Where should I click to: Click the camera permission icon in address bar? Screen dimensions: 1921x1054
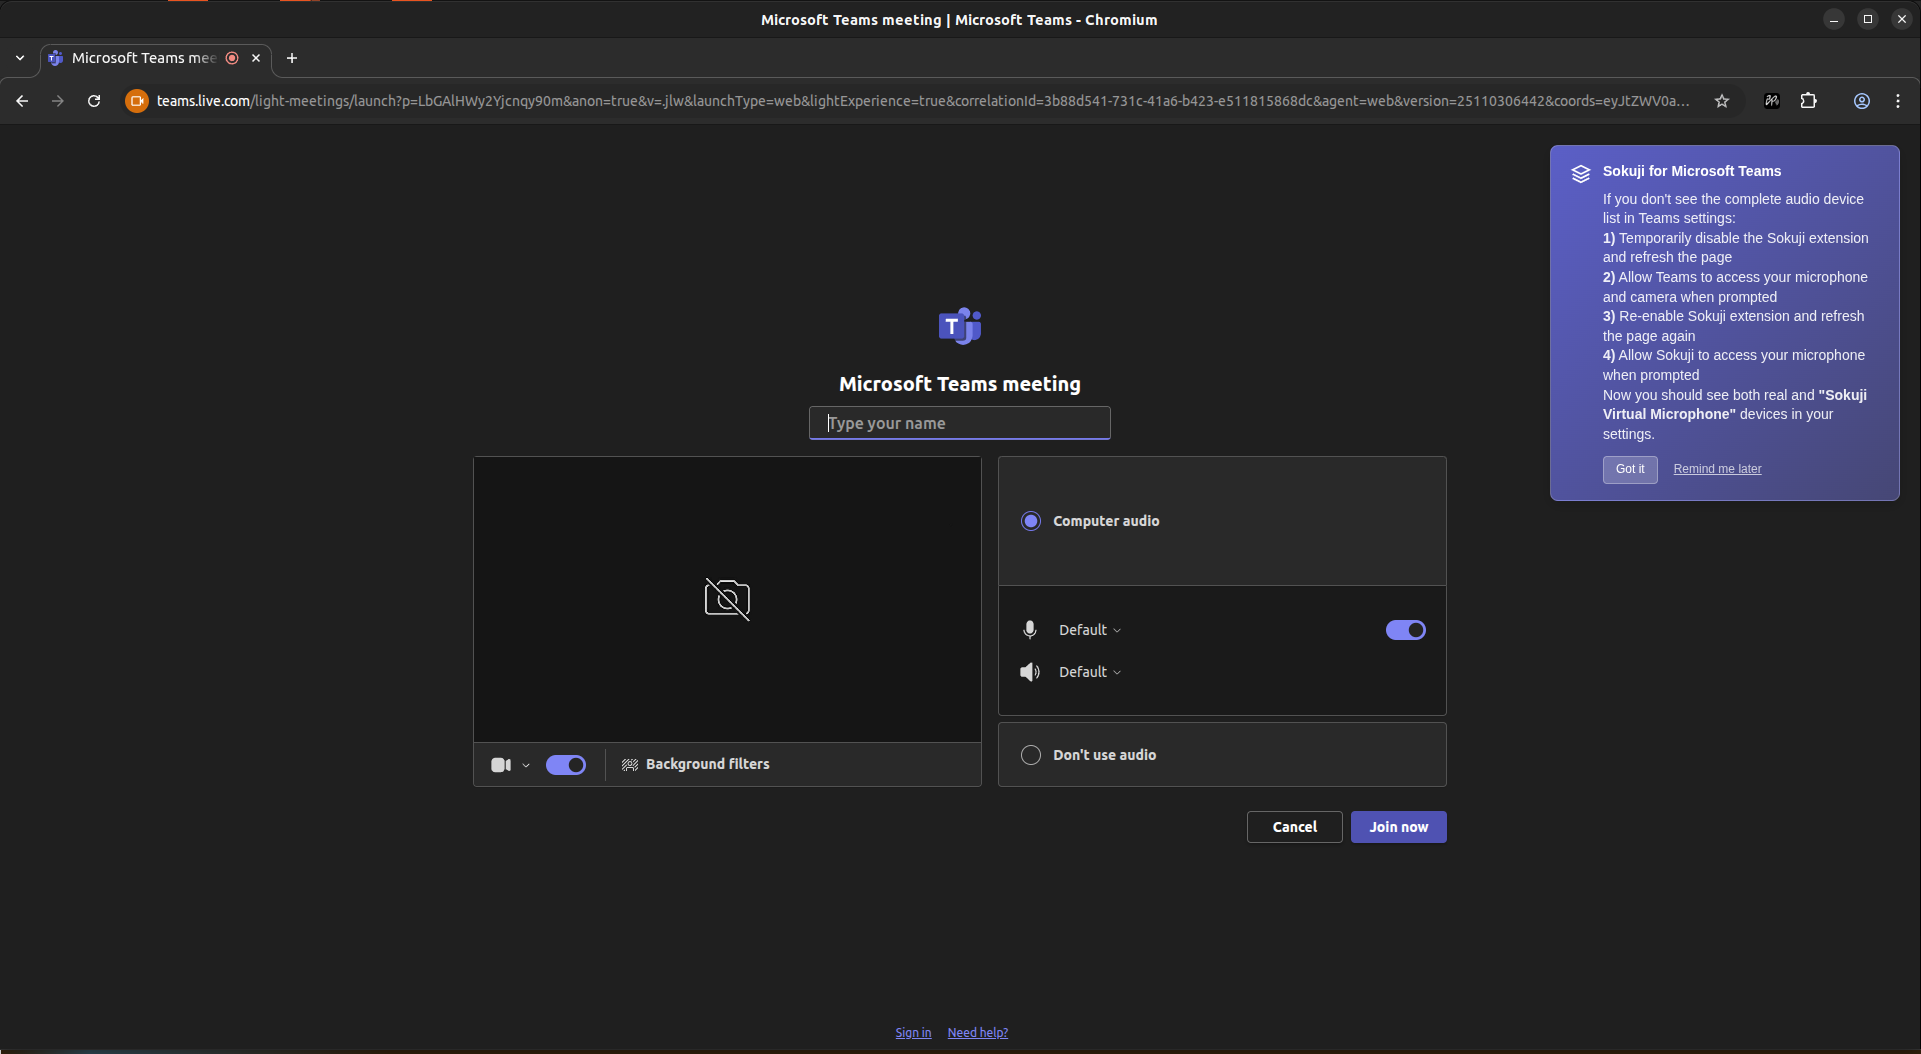[137, 101]
